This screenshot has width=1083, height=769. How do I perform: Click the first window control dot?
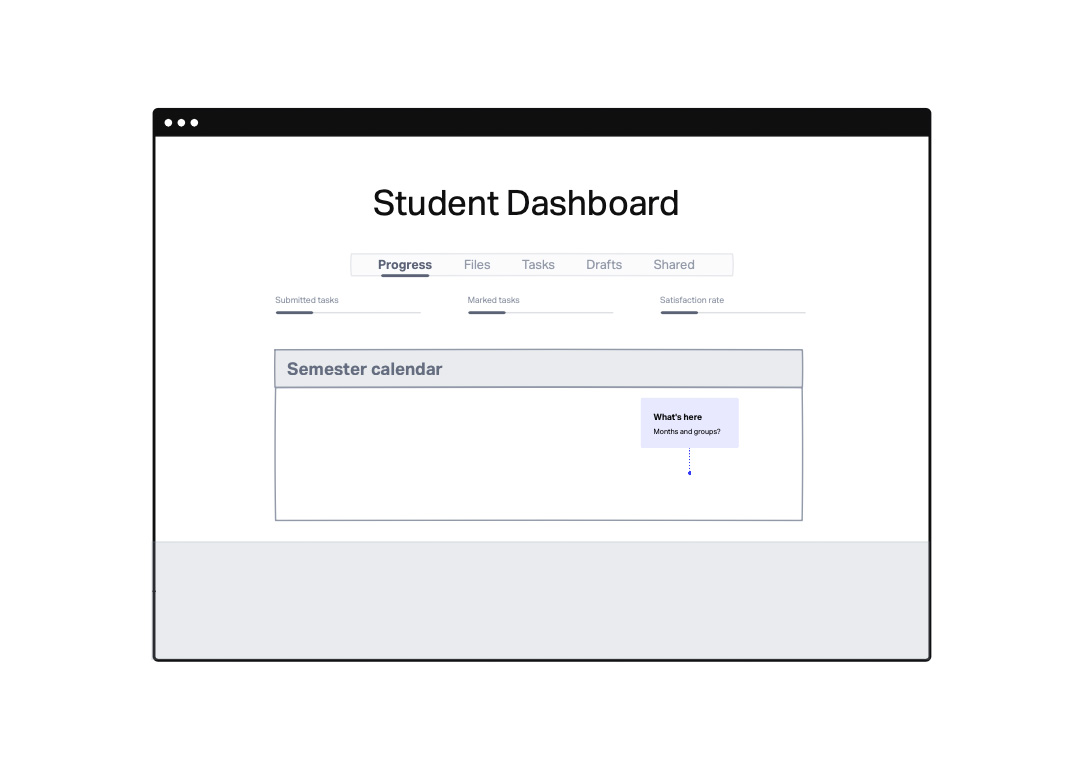coord(169,123)
